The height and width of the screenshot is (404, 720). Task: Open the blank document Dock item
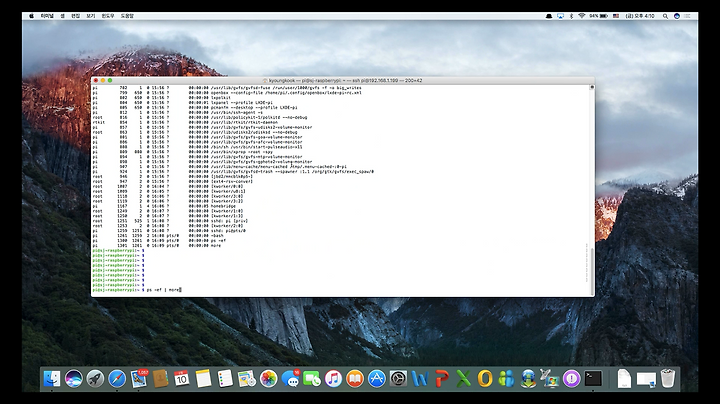pyautogui.click(x=624, y=379)
